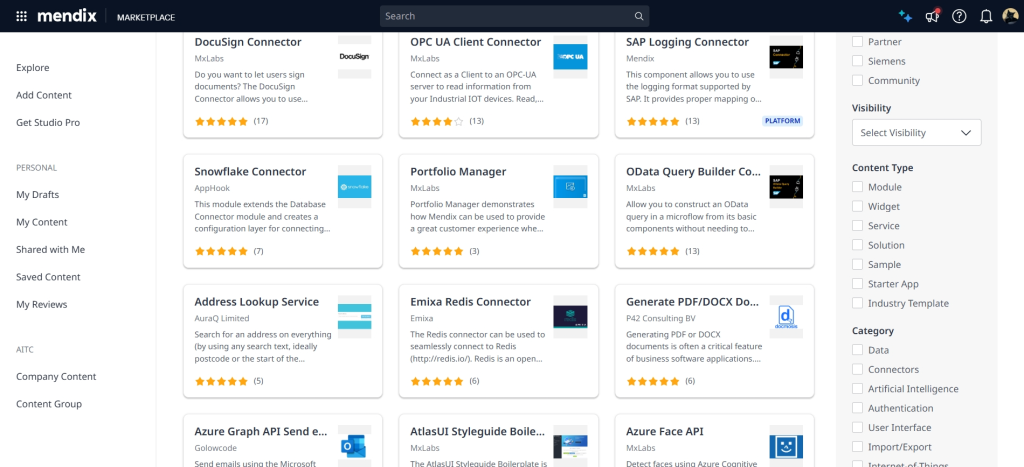Image resolution: width=1024 pixels, height=467 pixels.
Task: Open Company Content
Action: click(56, 376)
